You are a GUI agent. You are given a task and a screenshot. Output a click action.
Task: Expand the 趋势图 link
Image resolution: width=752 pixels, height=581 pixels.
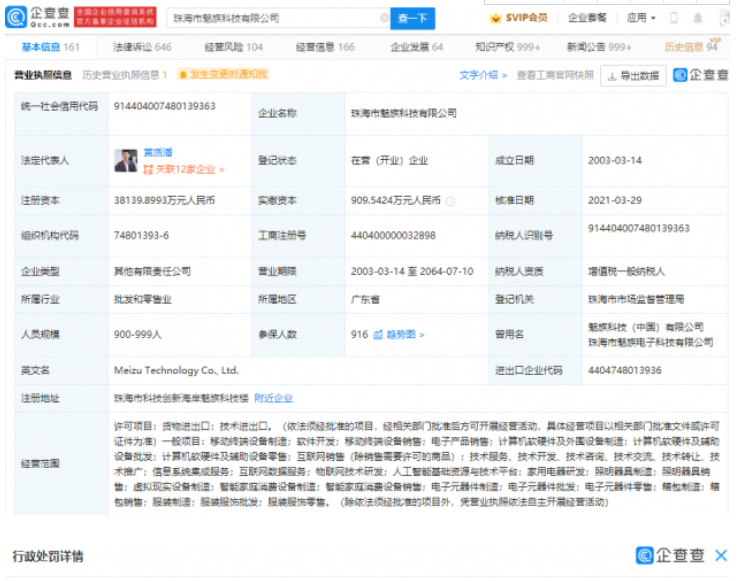tap(405, 334)
